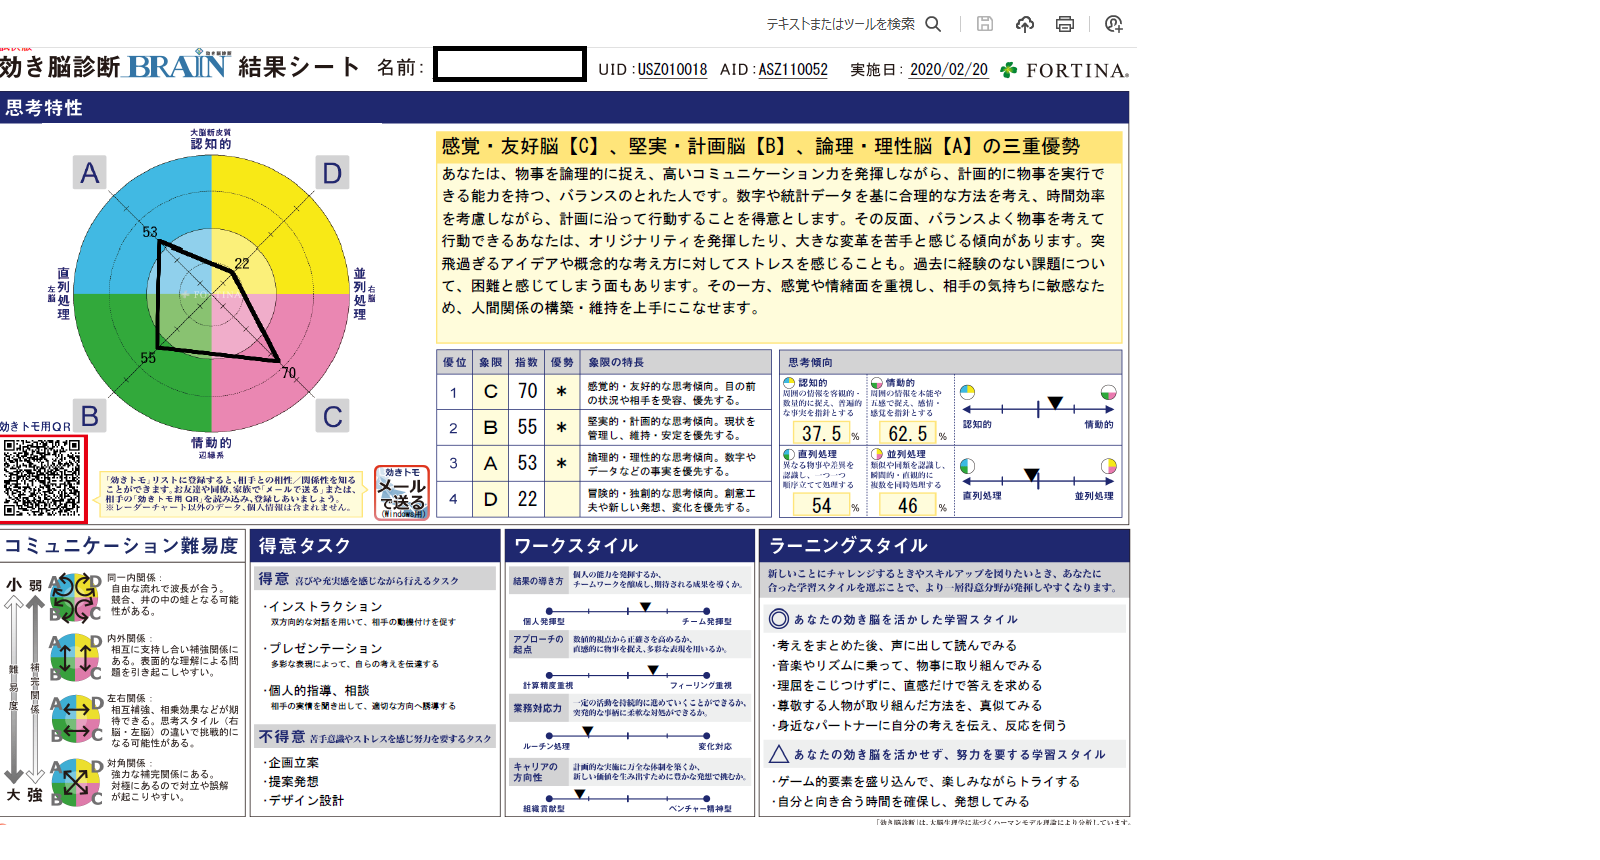Click the 70 cell in the 指数 column
The image size is (1600, 860).
(527, 392)
